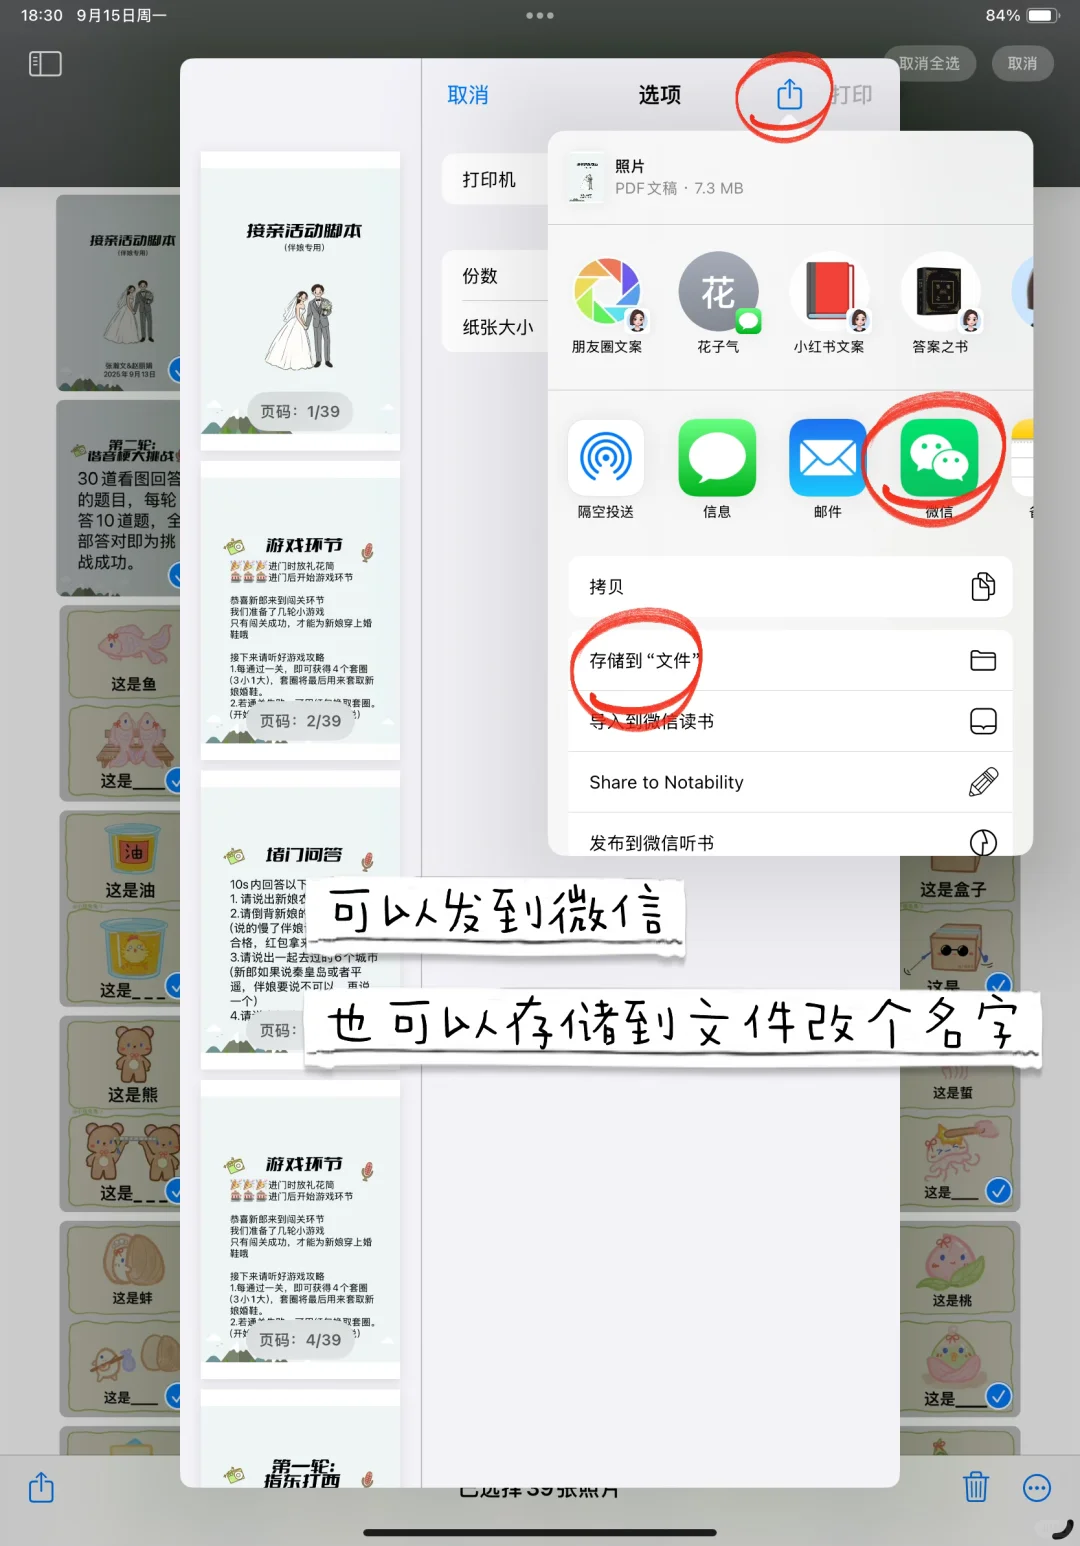Viewport: 1080px width, 1546px height.
Task: Open the page 1/39 preview thumbnail
Action: click(299, 300)
